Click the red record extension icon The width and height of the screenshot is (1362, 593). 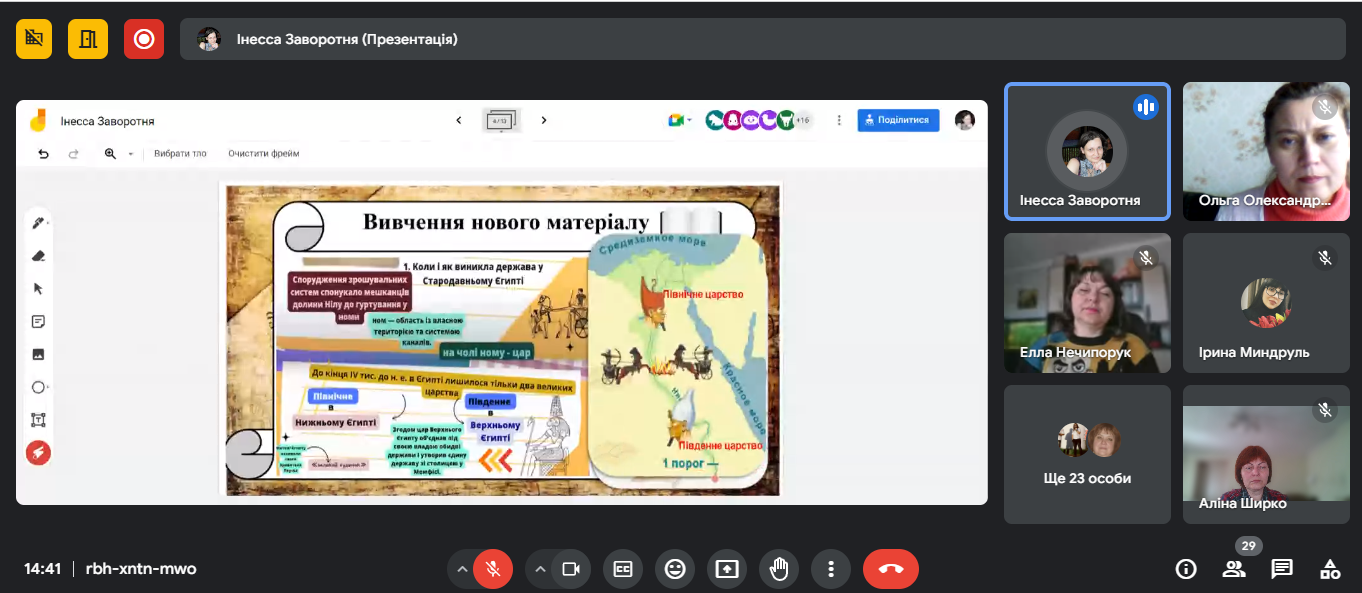tap(144, 39)
